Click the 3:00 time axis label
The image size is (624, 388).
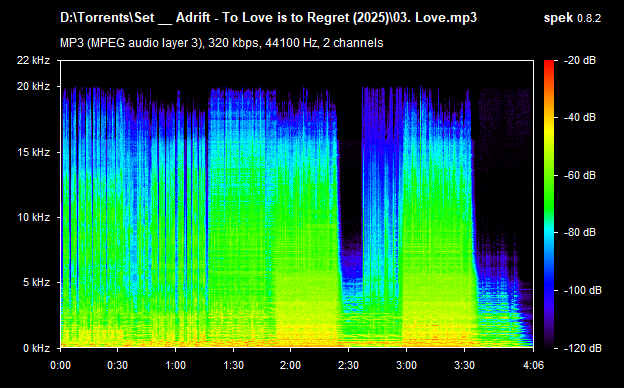point(406,365)
